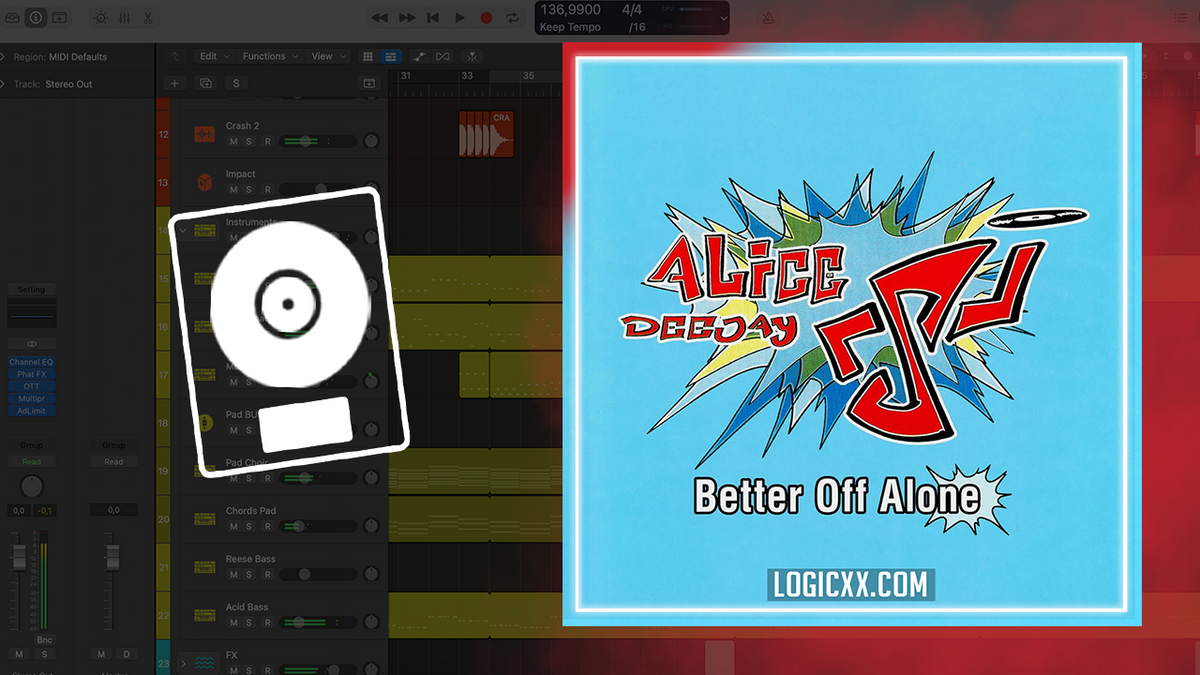This screenshot has height=675, width=1200.
Task: Open the Channel EQ plugin slot
Action: coord(31,361)
